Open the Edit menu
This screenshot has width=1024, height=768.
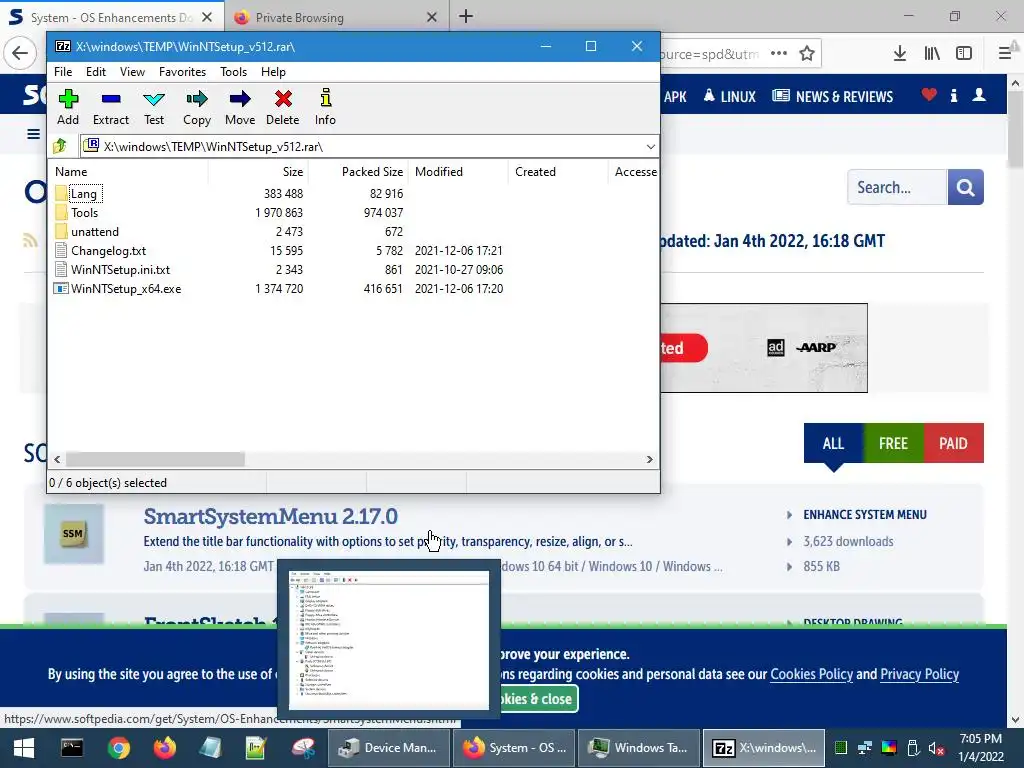coord(95,72)
